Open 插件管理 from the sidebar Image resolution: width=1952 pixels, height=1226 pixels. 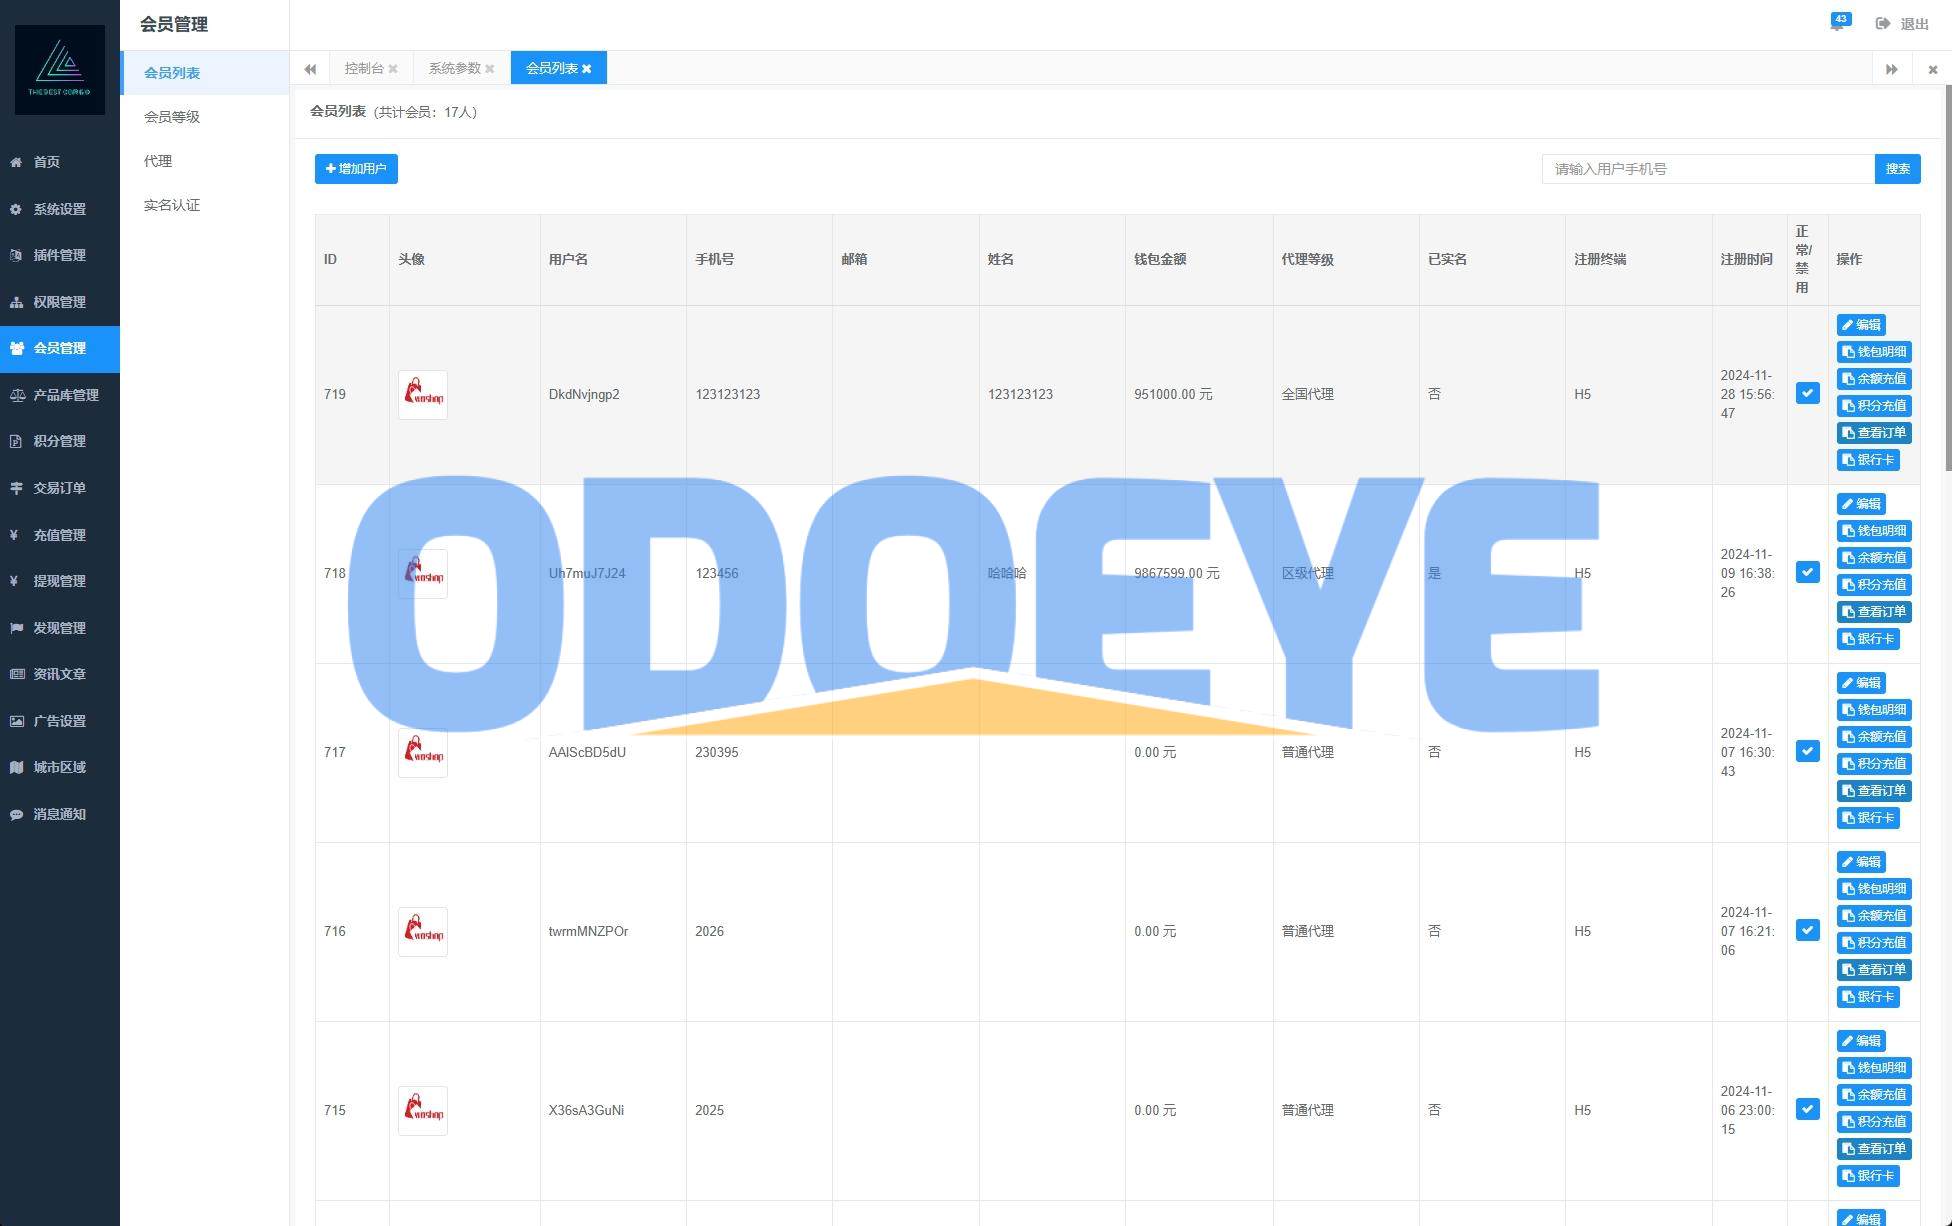[60, 255]
